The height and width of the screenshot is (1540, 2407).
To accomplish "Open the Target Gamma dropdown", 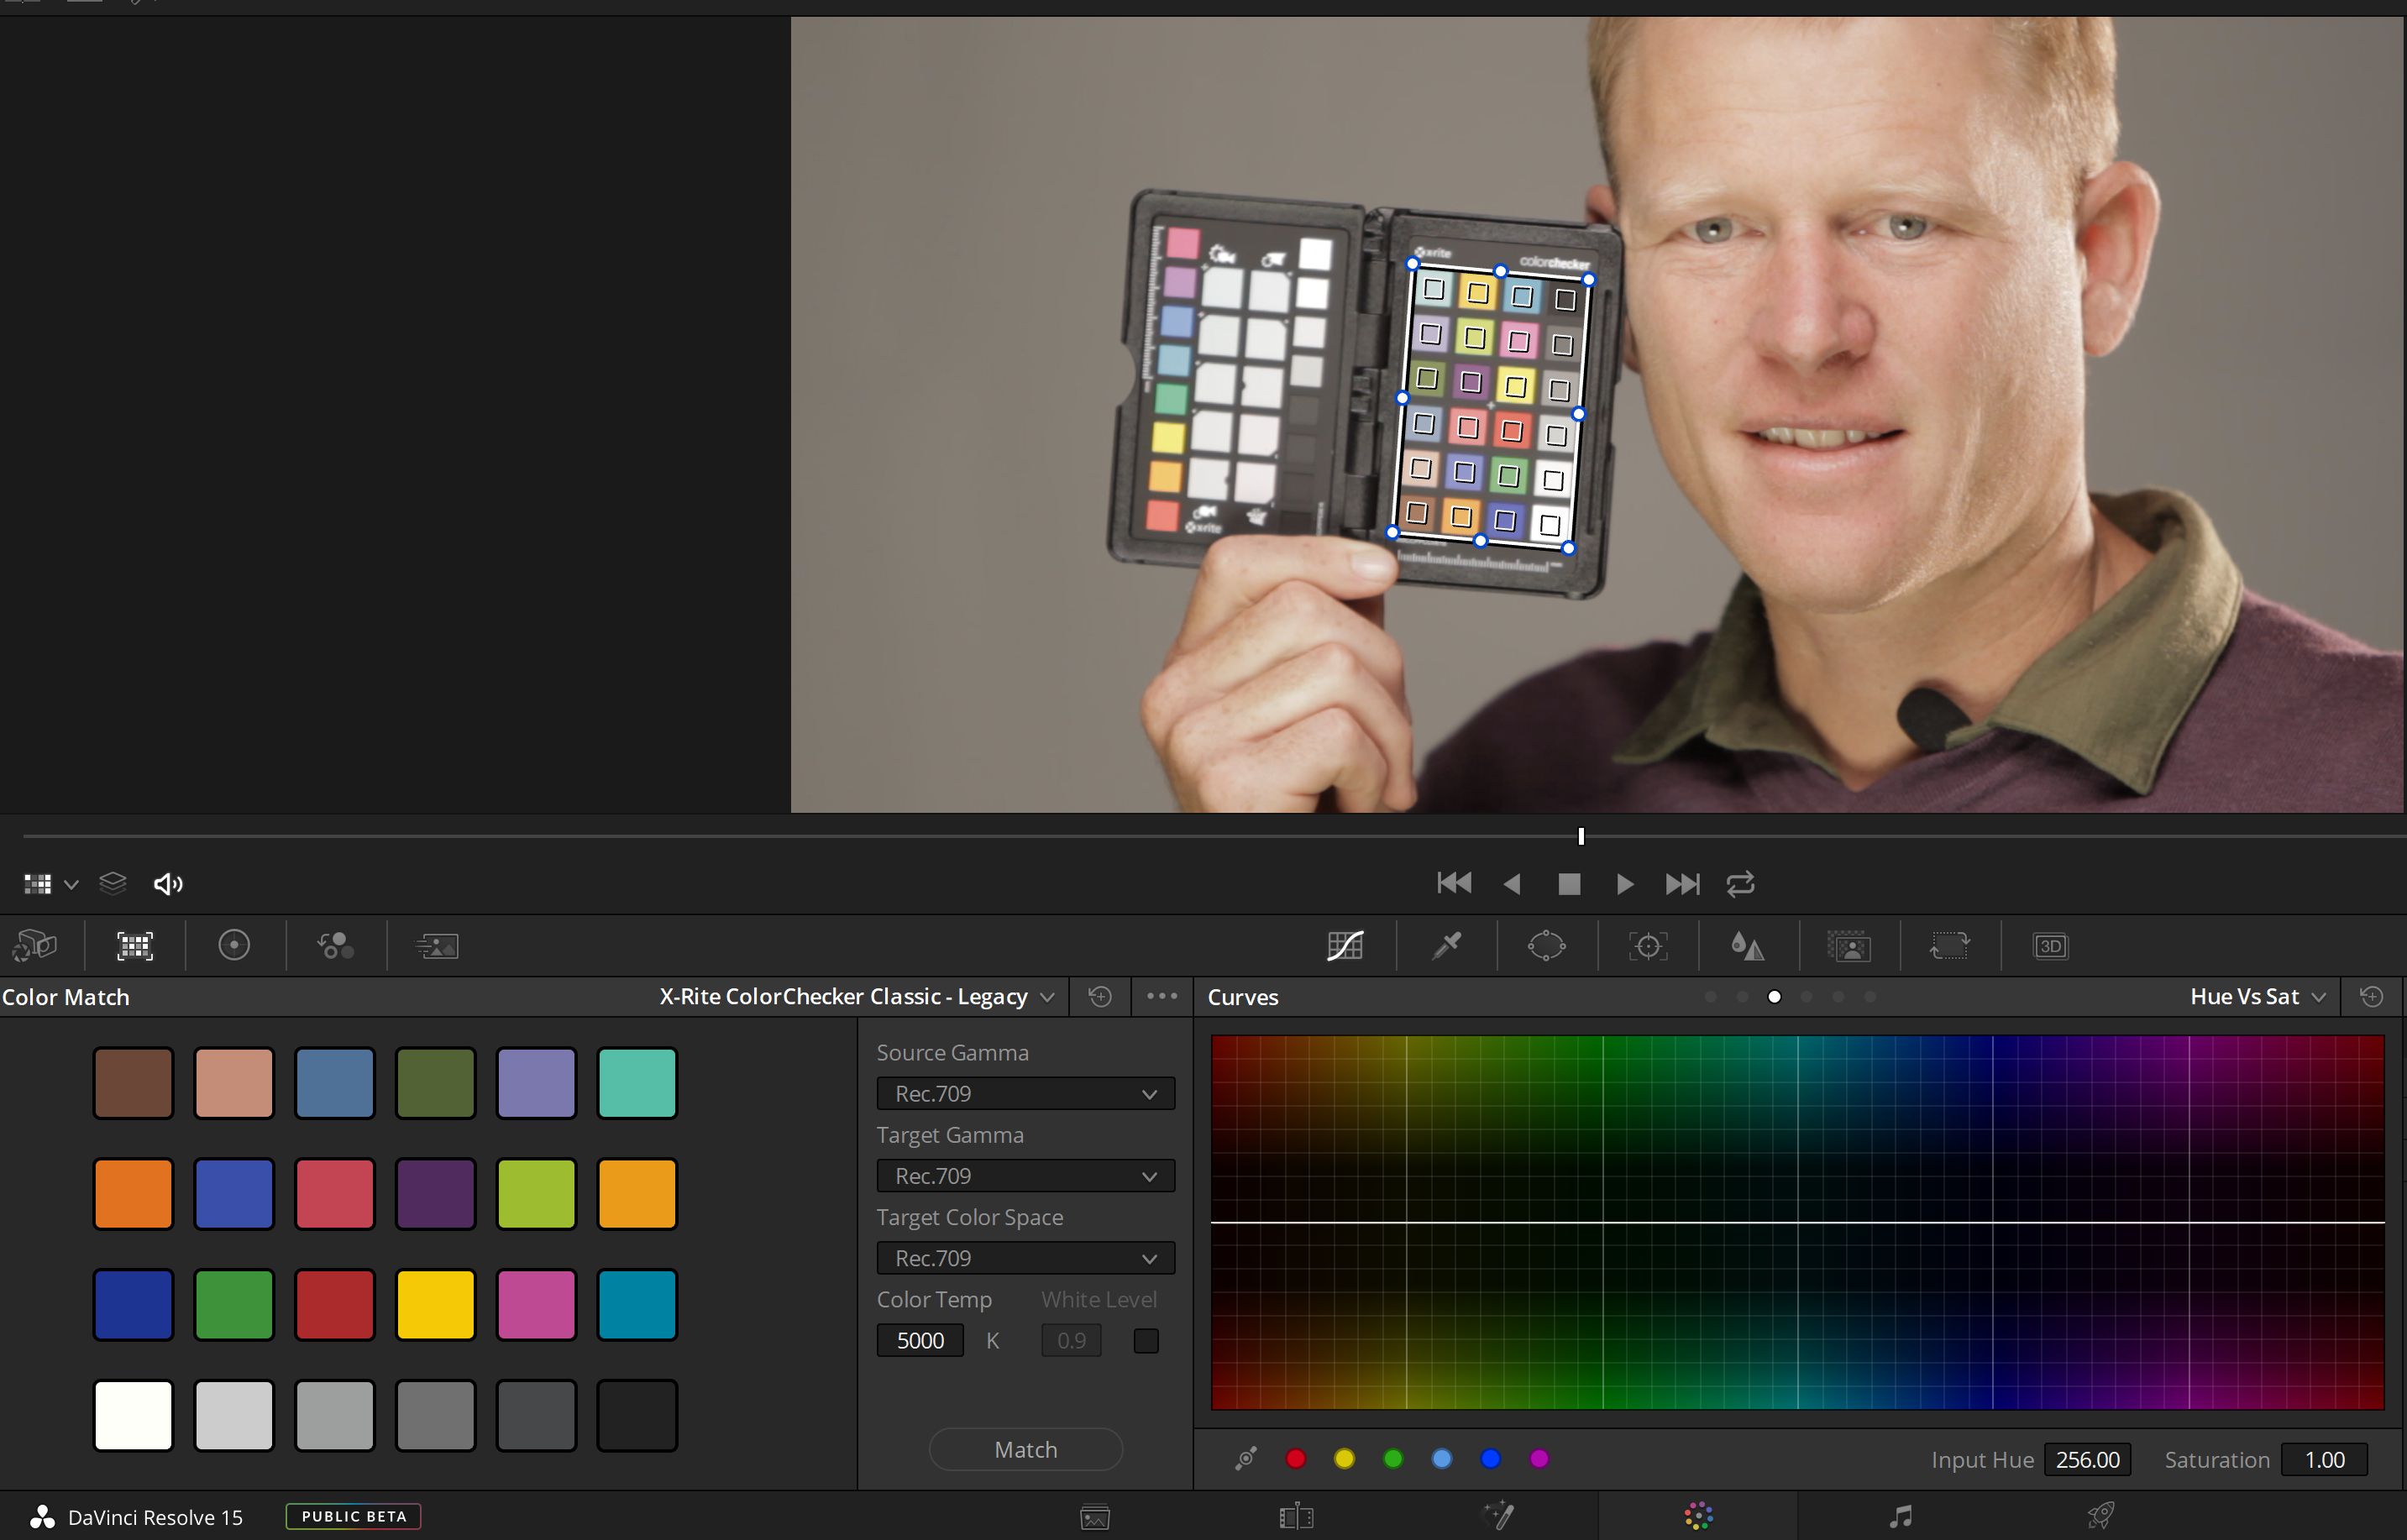I will (x=1023, y=1176).
